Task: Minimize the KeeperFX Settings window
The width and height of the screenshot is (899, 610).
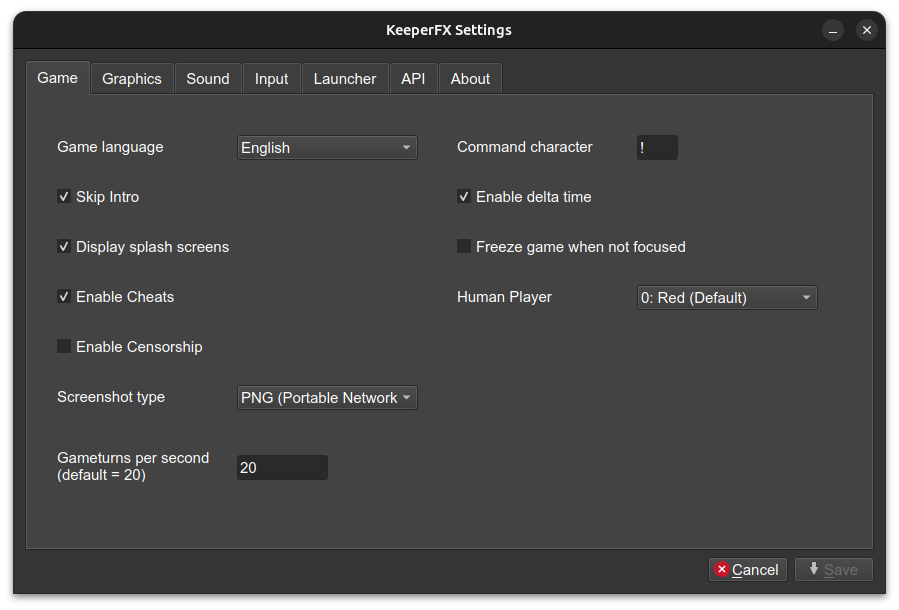Action: point(833,30)
